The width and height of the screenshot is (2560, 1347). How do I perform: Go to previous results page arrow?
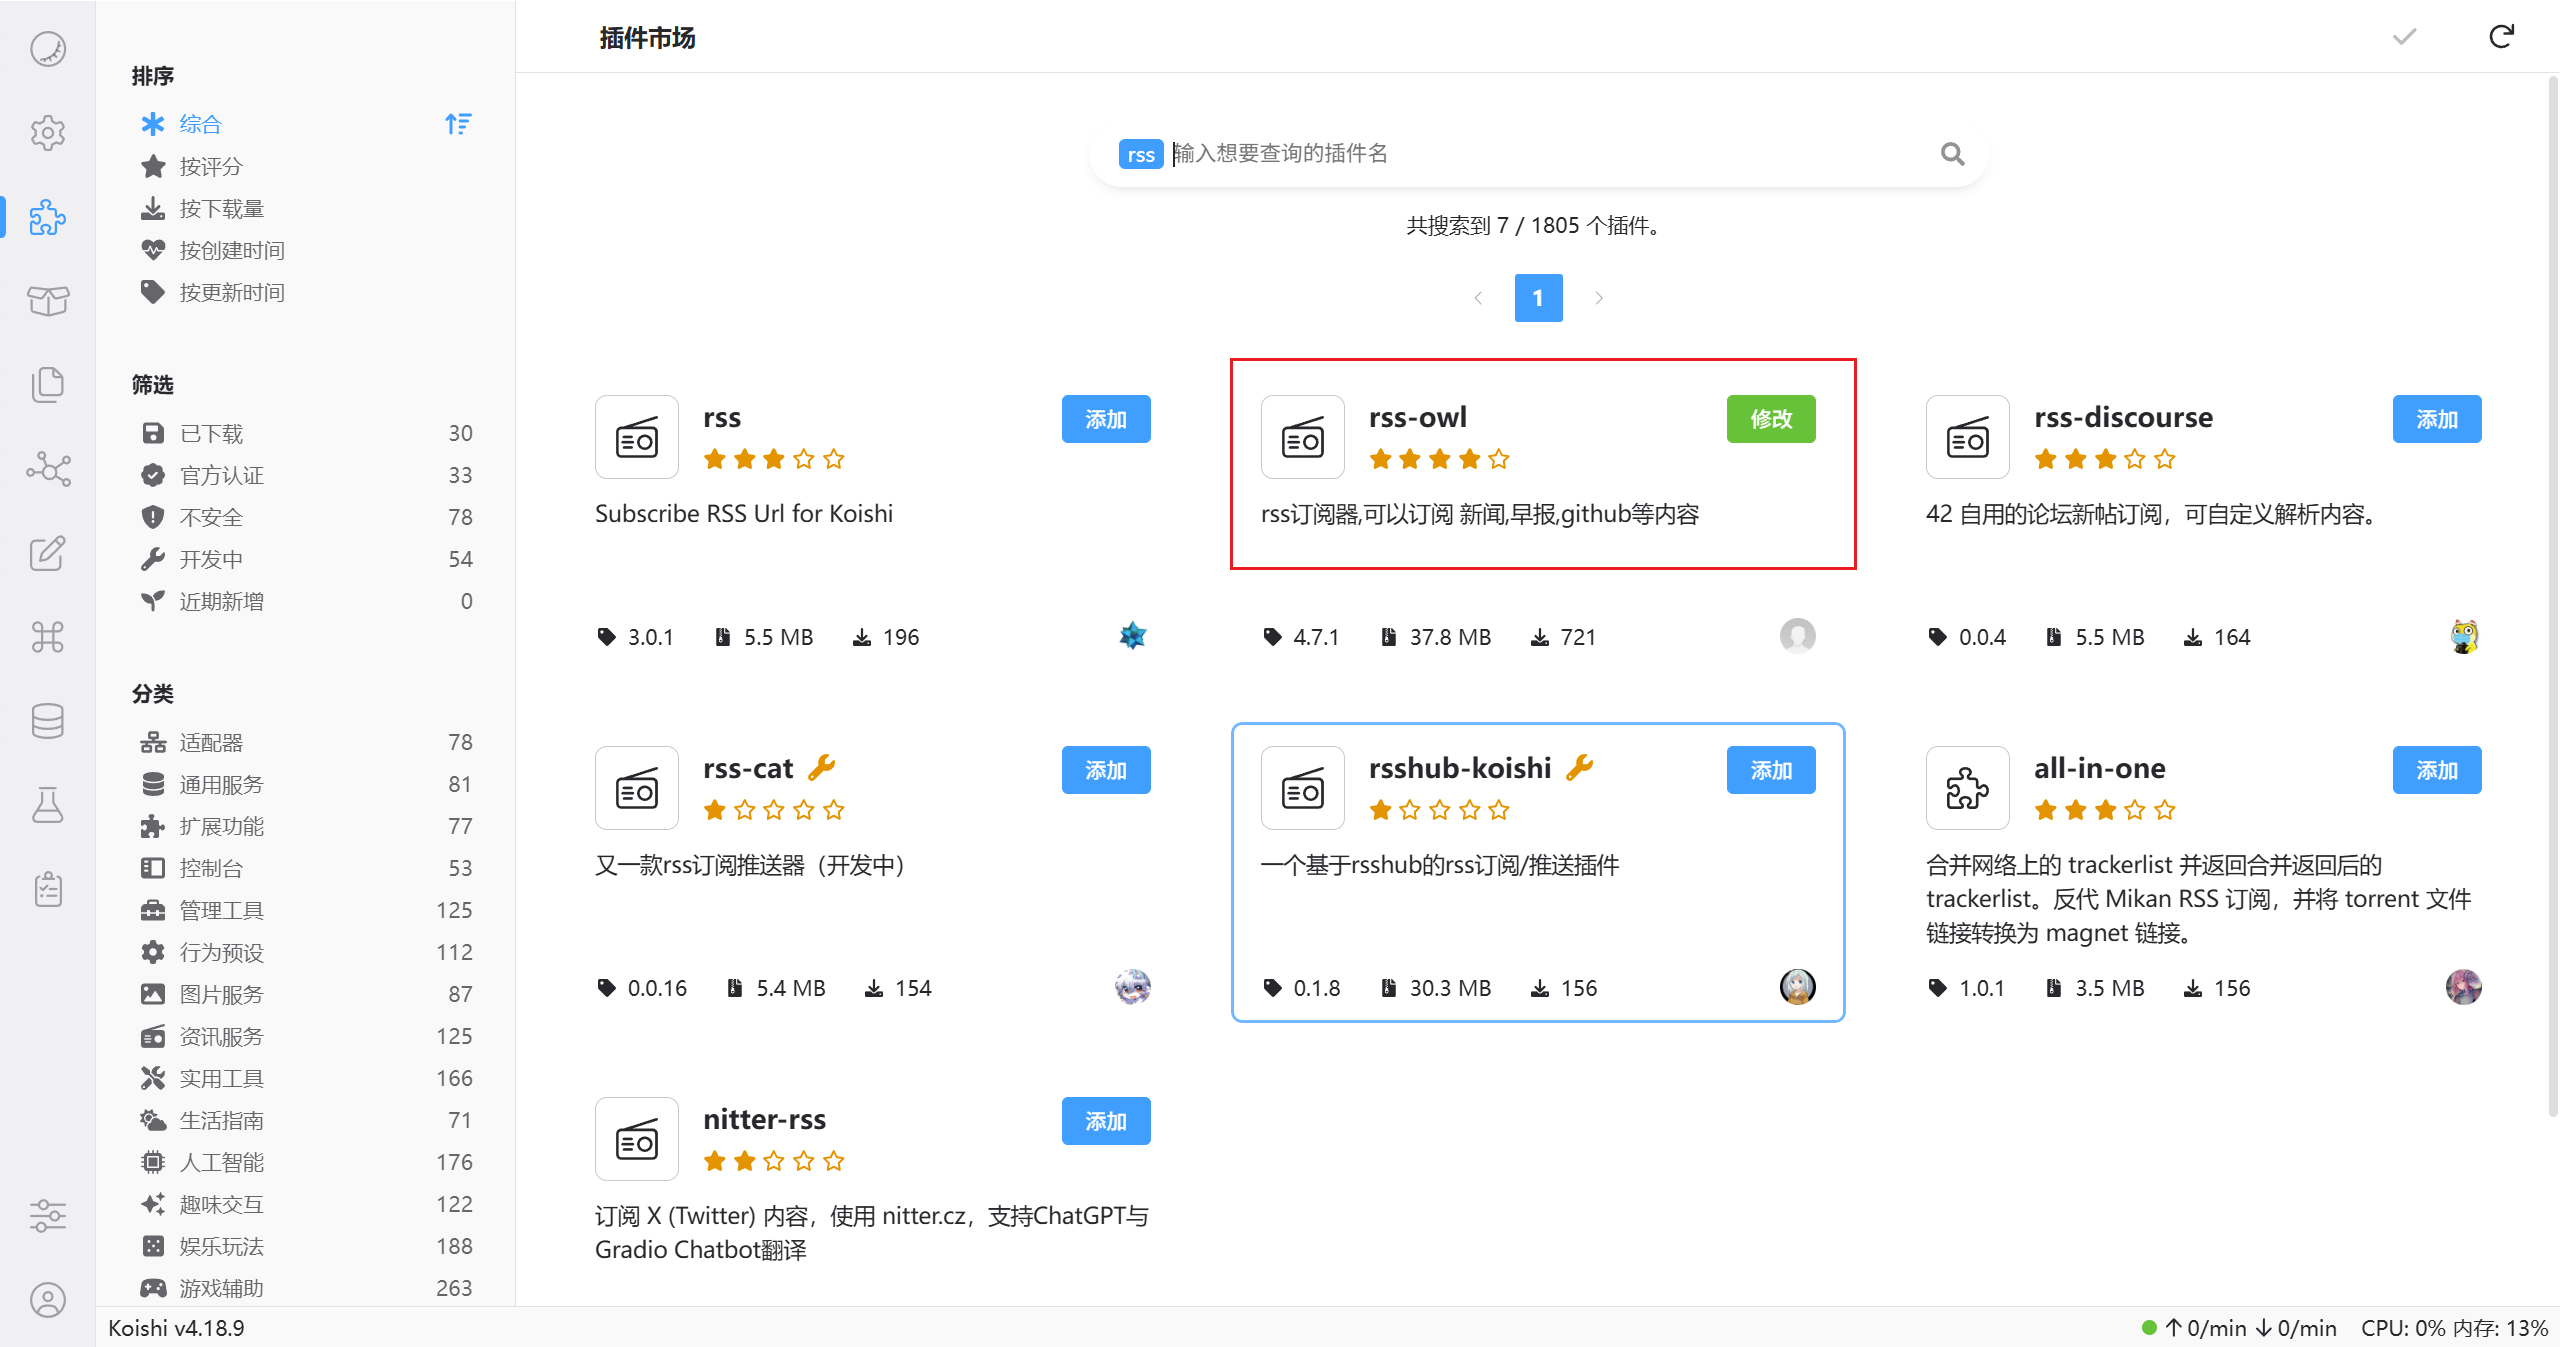point(1478,298)
